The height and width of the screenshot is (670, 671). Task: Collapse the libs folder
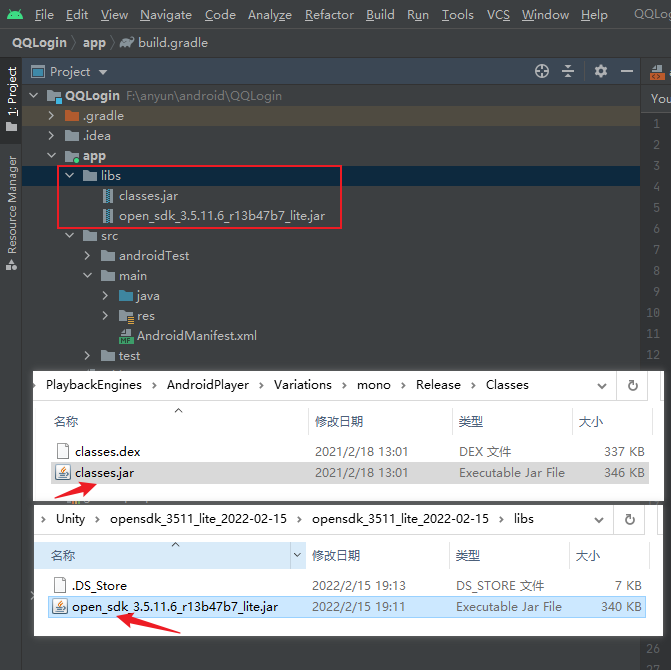(69, 175)
